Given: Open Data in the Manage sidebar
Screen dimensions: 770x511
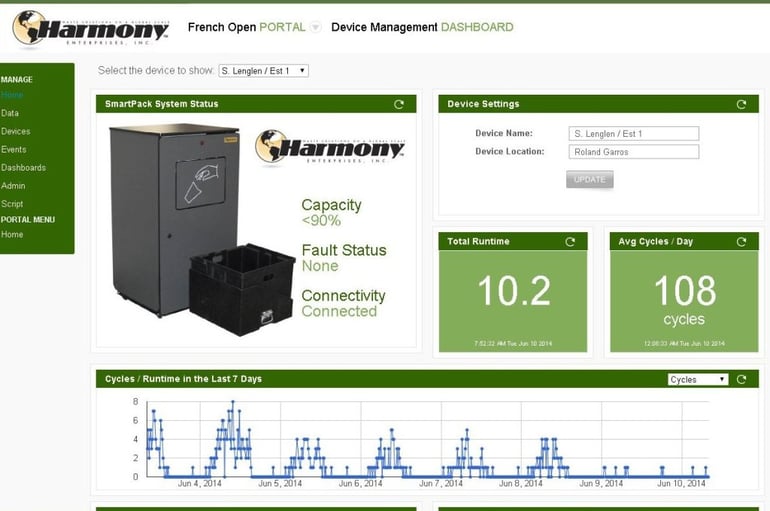Looking at the screenshot, I should [10, 113].
